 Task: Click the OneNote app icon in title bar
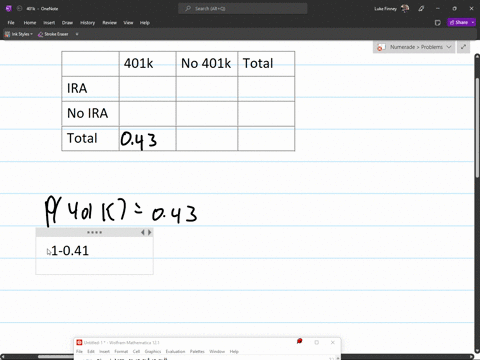[9, 8]
